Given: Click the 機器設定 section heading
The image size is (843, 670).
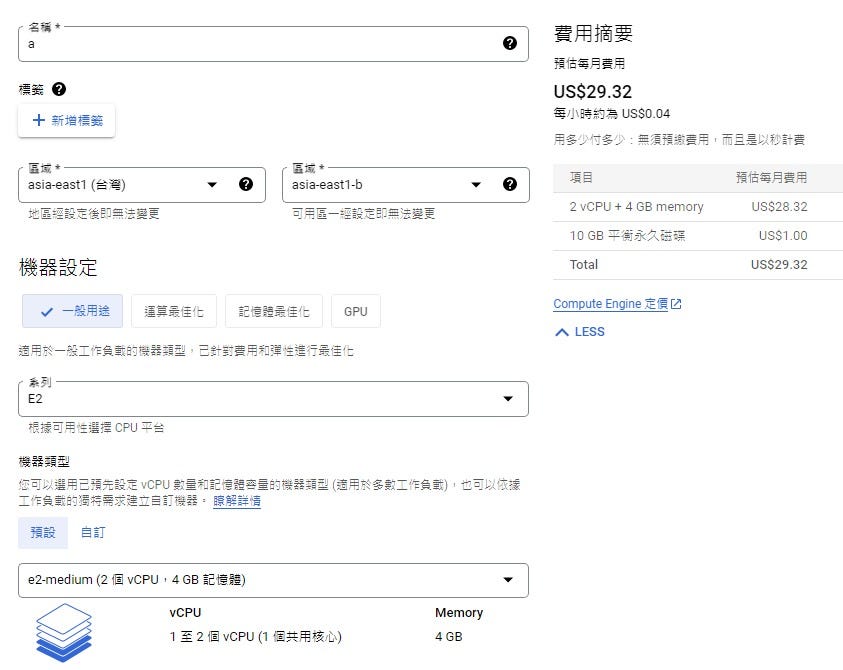Looking at the screenshot, I should [x=58, y=267].
